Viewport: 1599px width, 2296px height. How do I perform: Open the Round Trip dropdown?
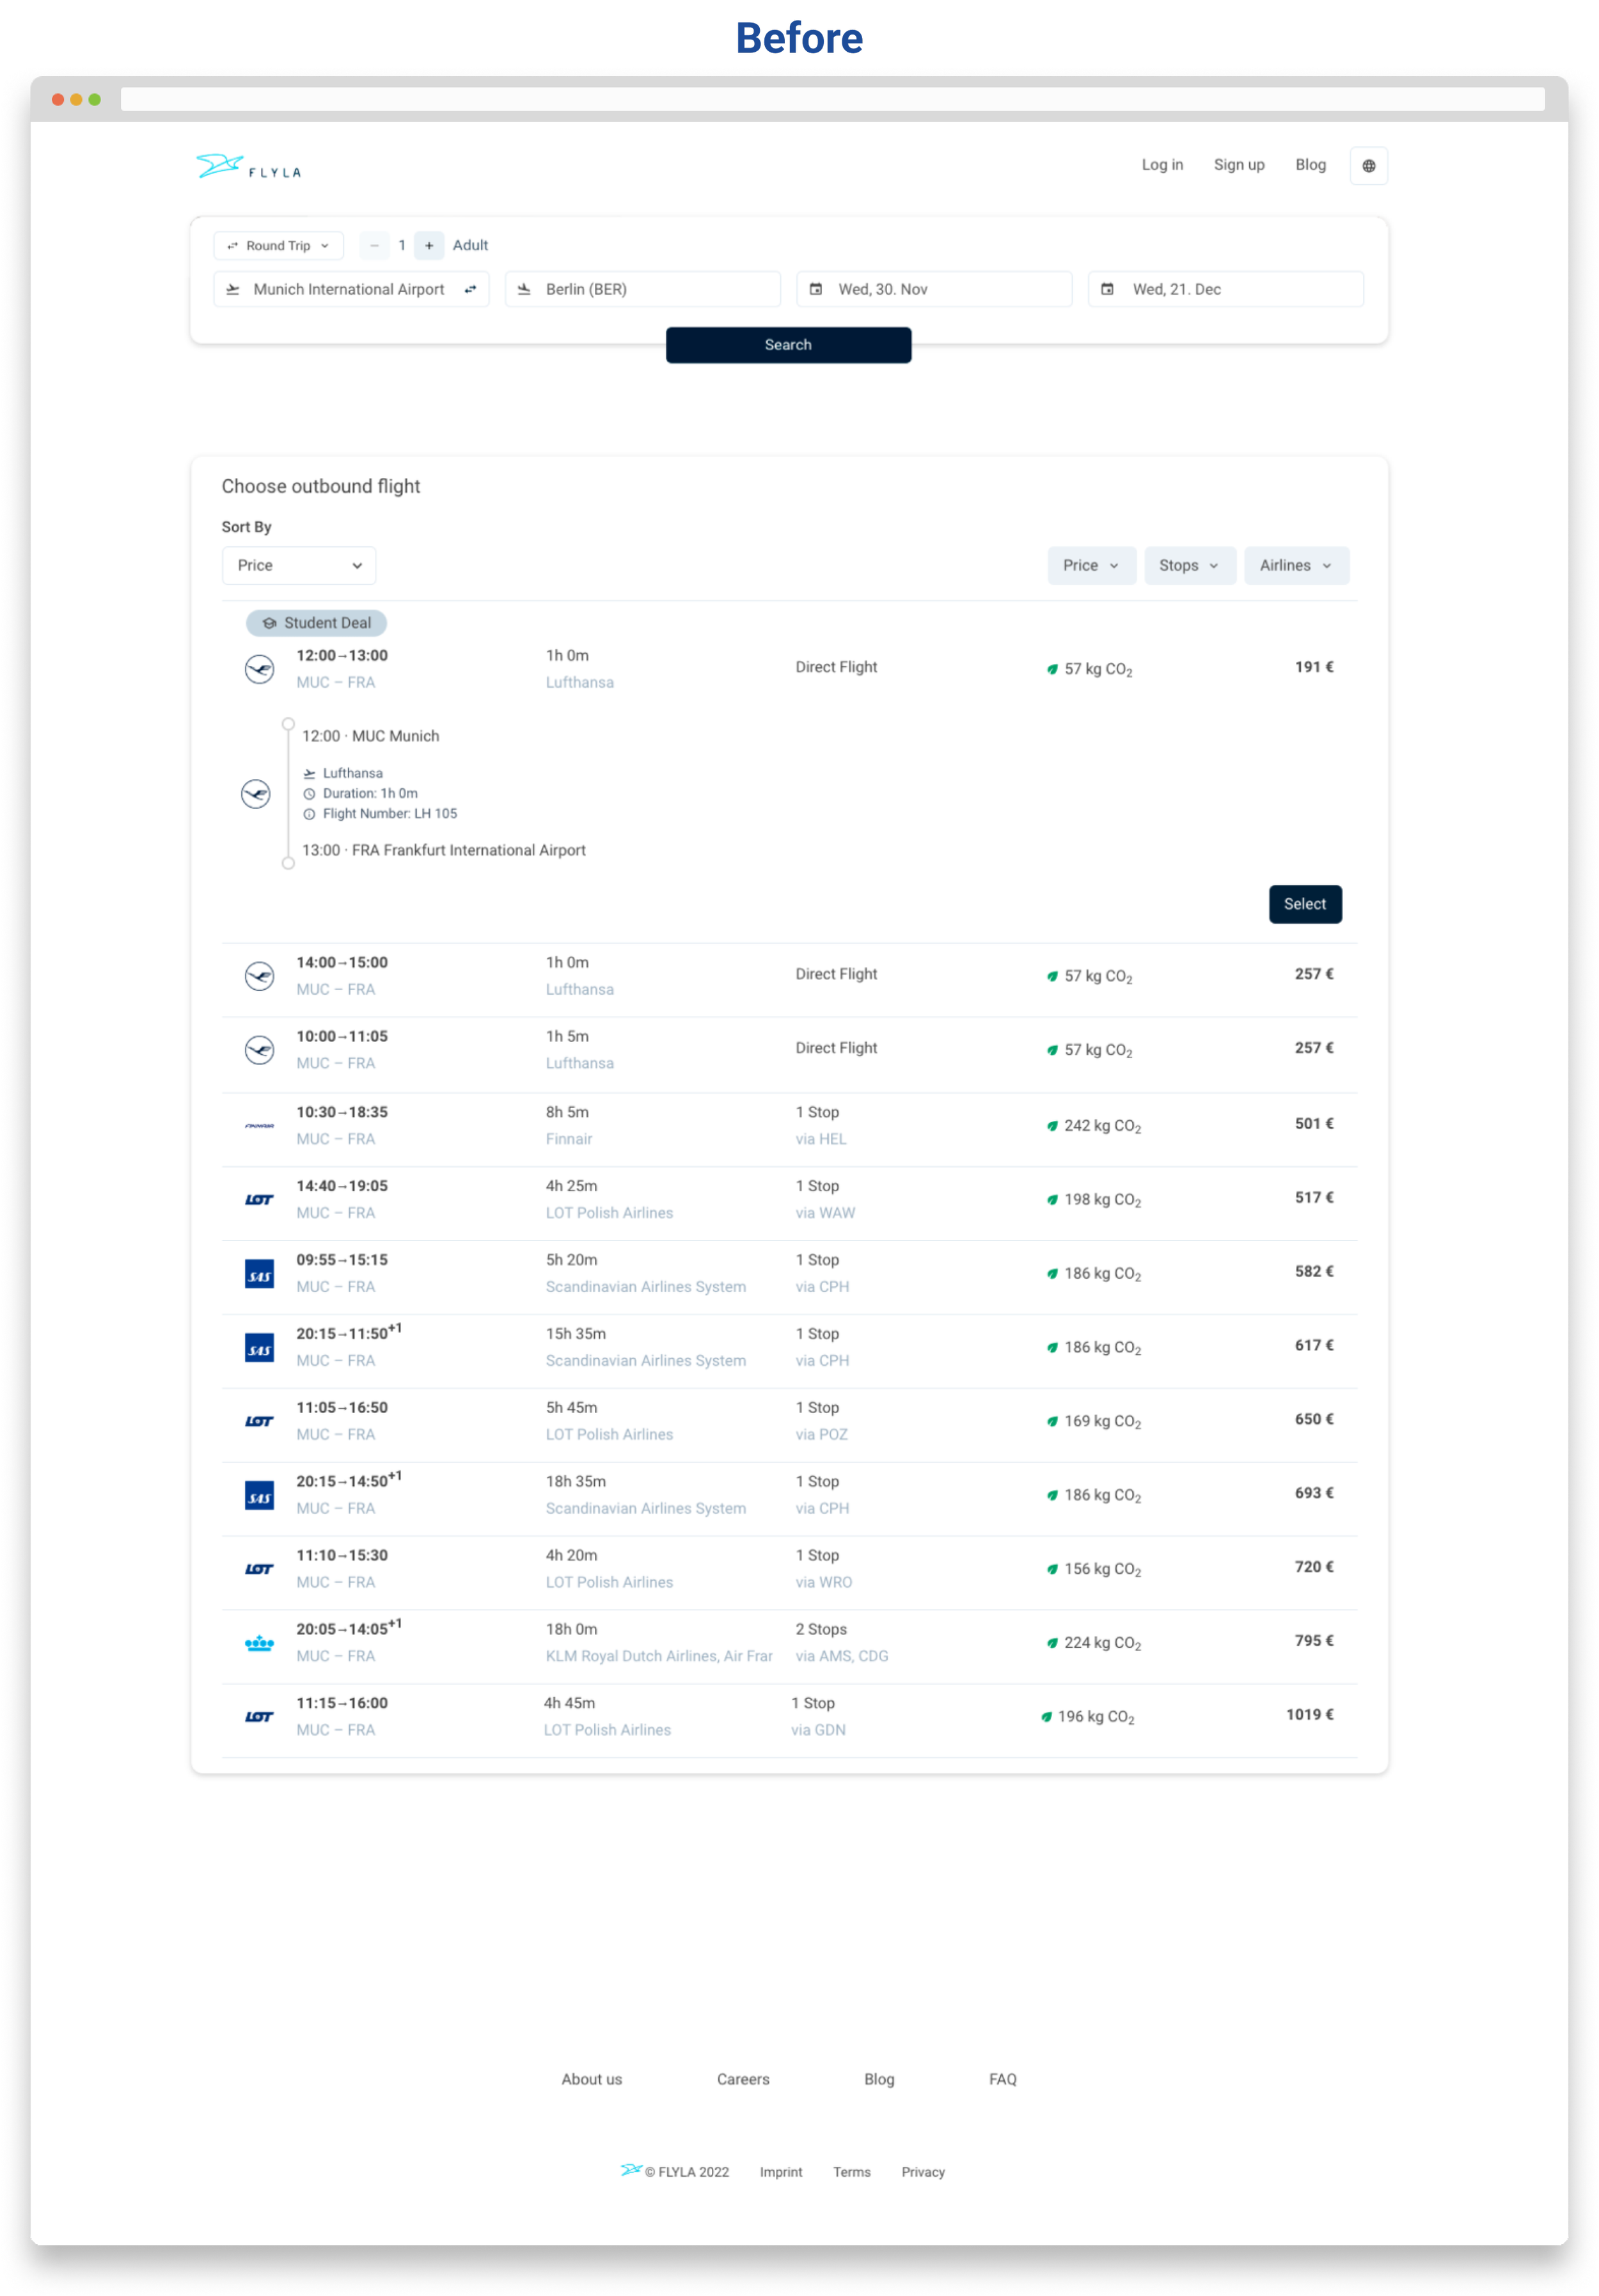(x=278, y=245)
